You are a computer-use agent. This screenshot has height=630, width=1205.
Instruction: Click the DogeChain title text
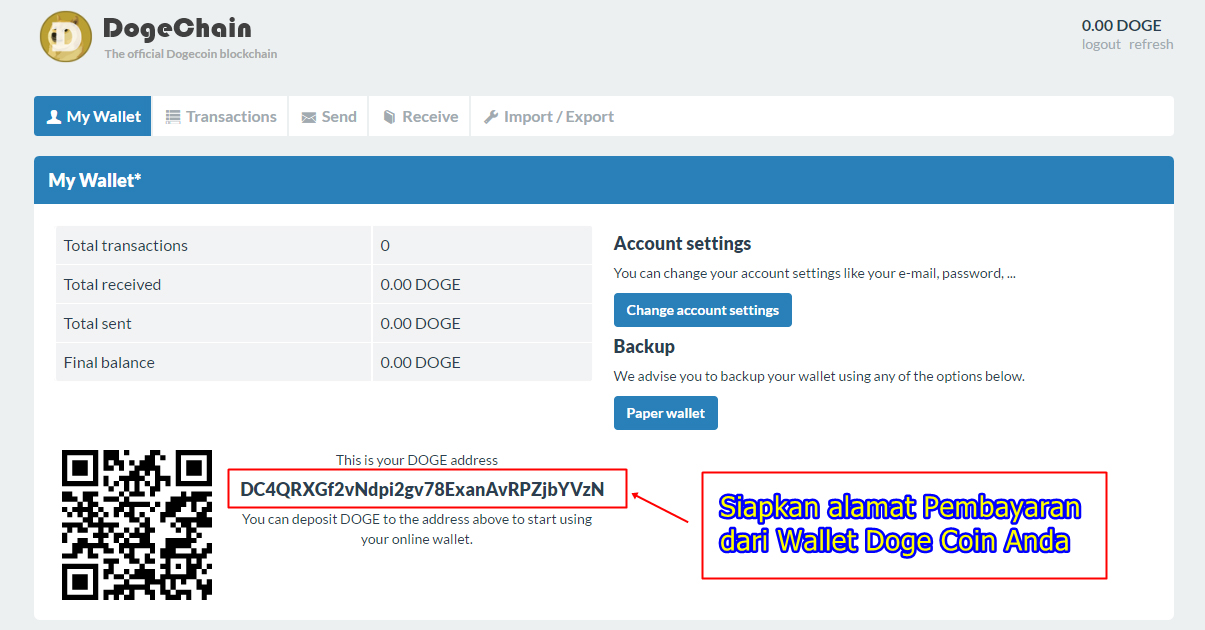177,28
